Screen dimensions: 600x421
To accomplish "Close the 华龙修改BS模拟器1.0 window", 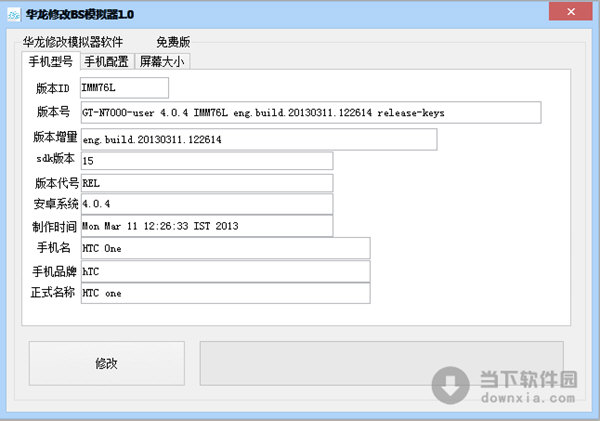I will [571, 11].
